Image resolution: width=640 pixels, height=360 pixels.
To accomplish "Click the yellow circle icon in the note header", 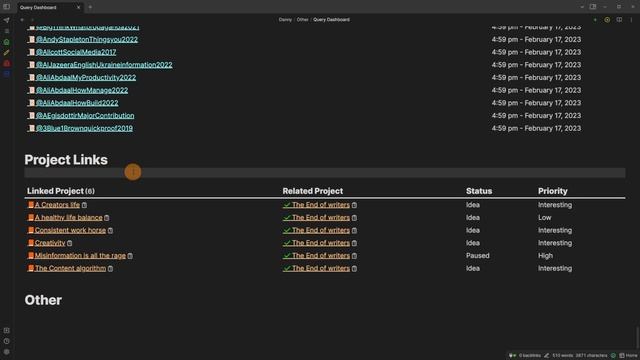I will [607, 20].
